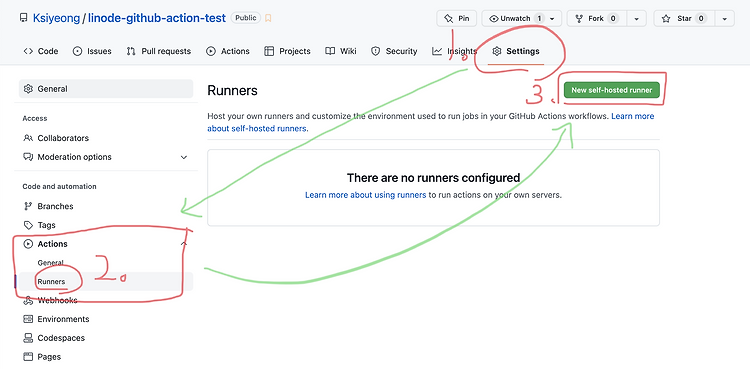Open the Unwatch dropdown caret

[x=552, y=19]
